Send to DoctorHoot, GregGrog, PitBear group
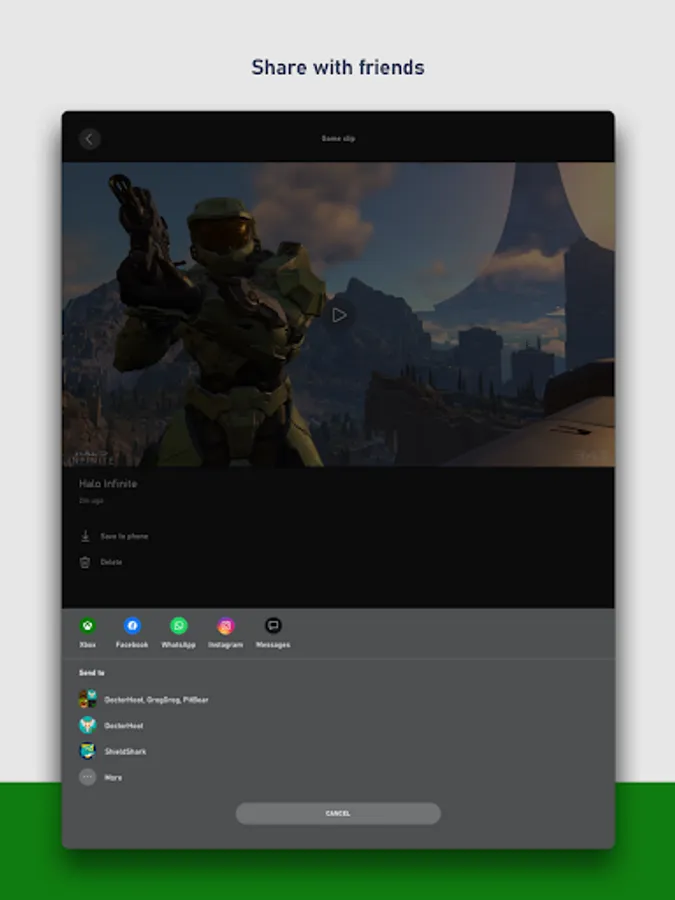Viewport: 675px width, 900px height. [157, 700]
